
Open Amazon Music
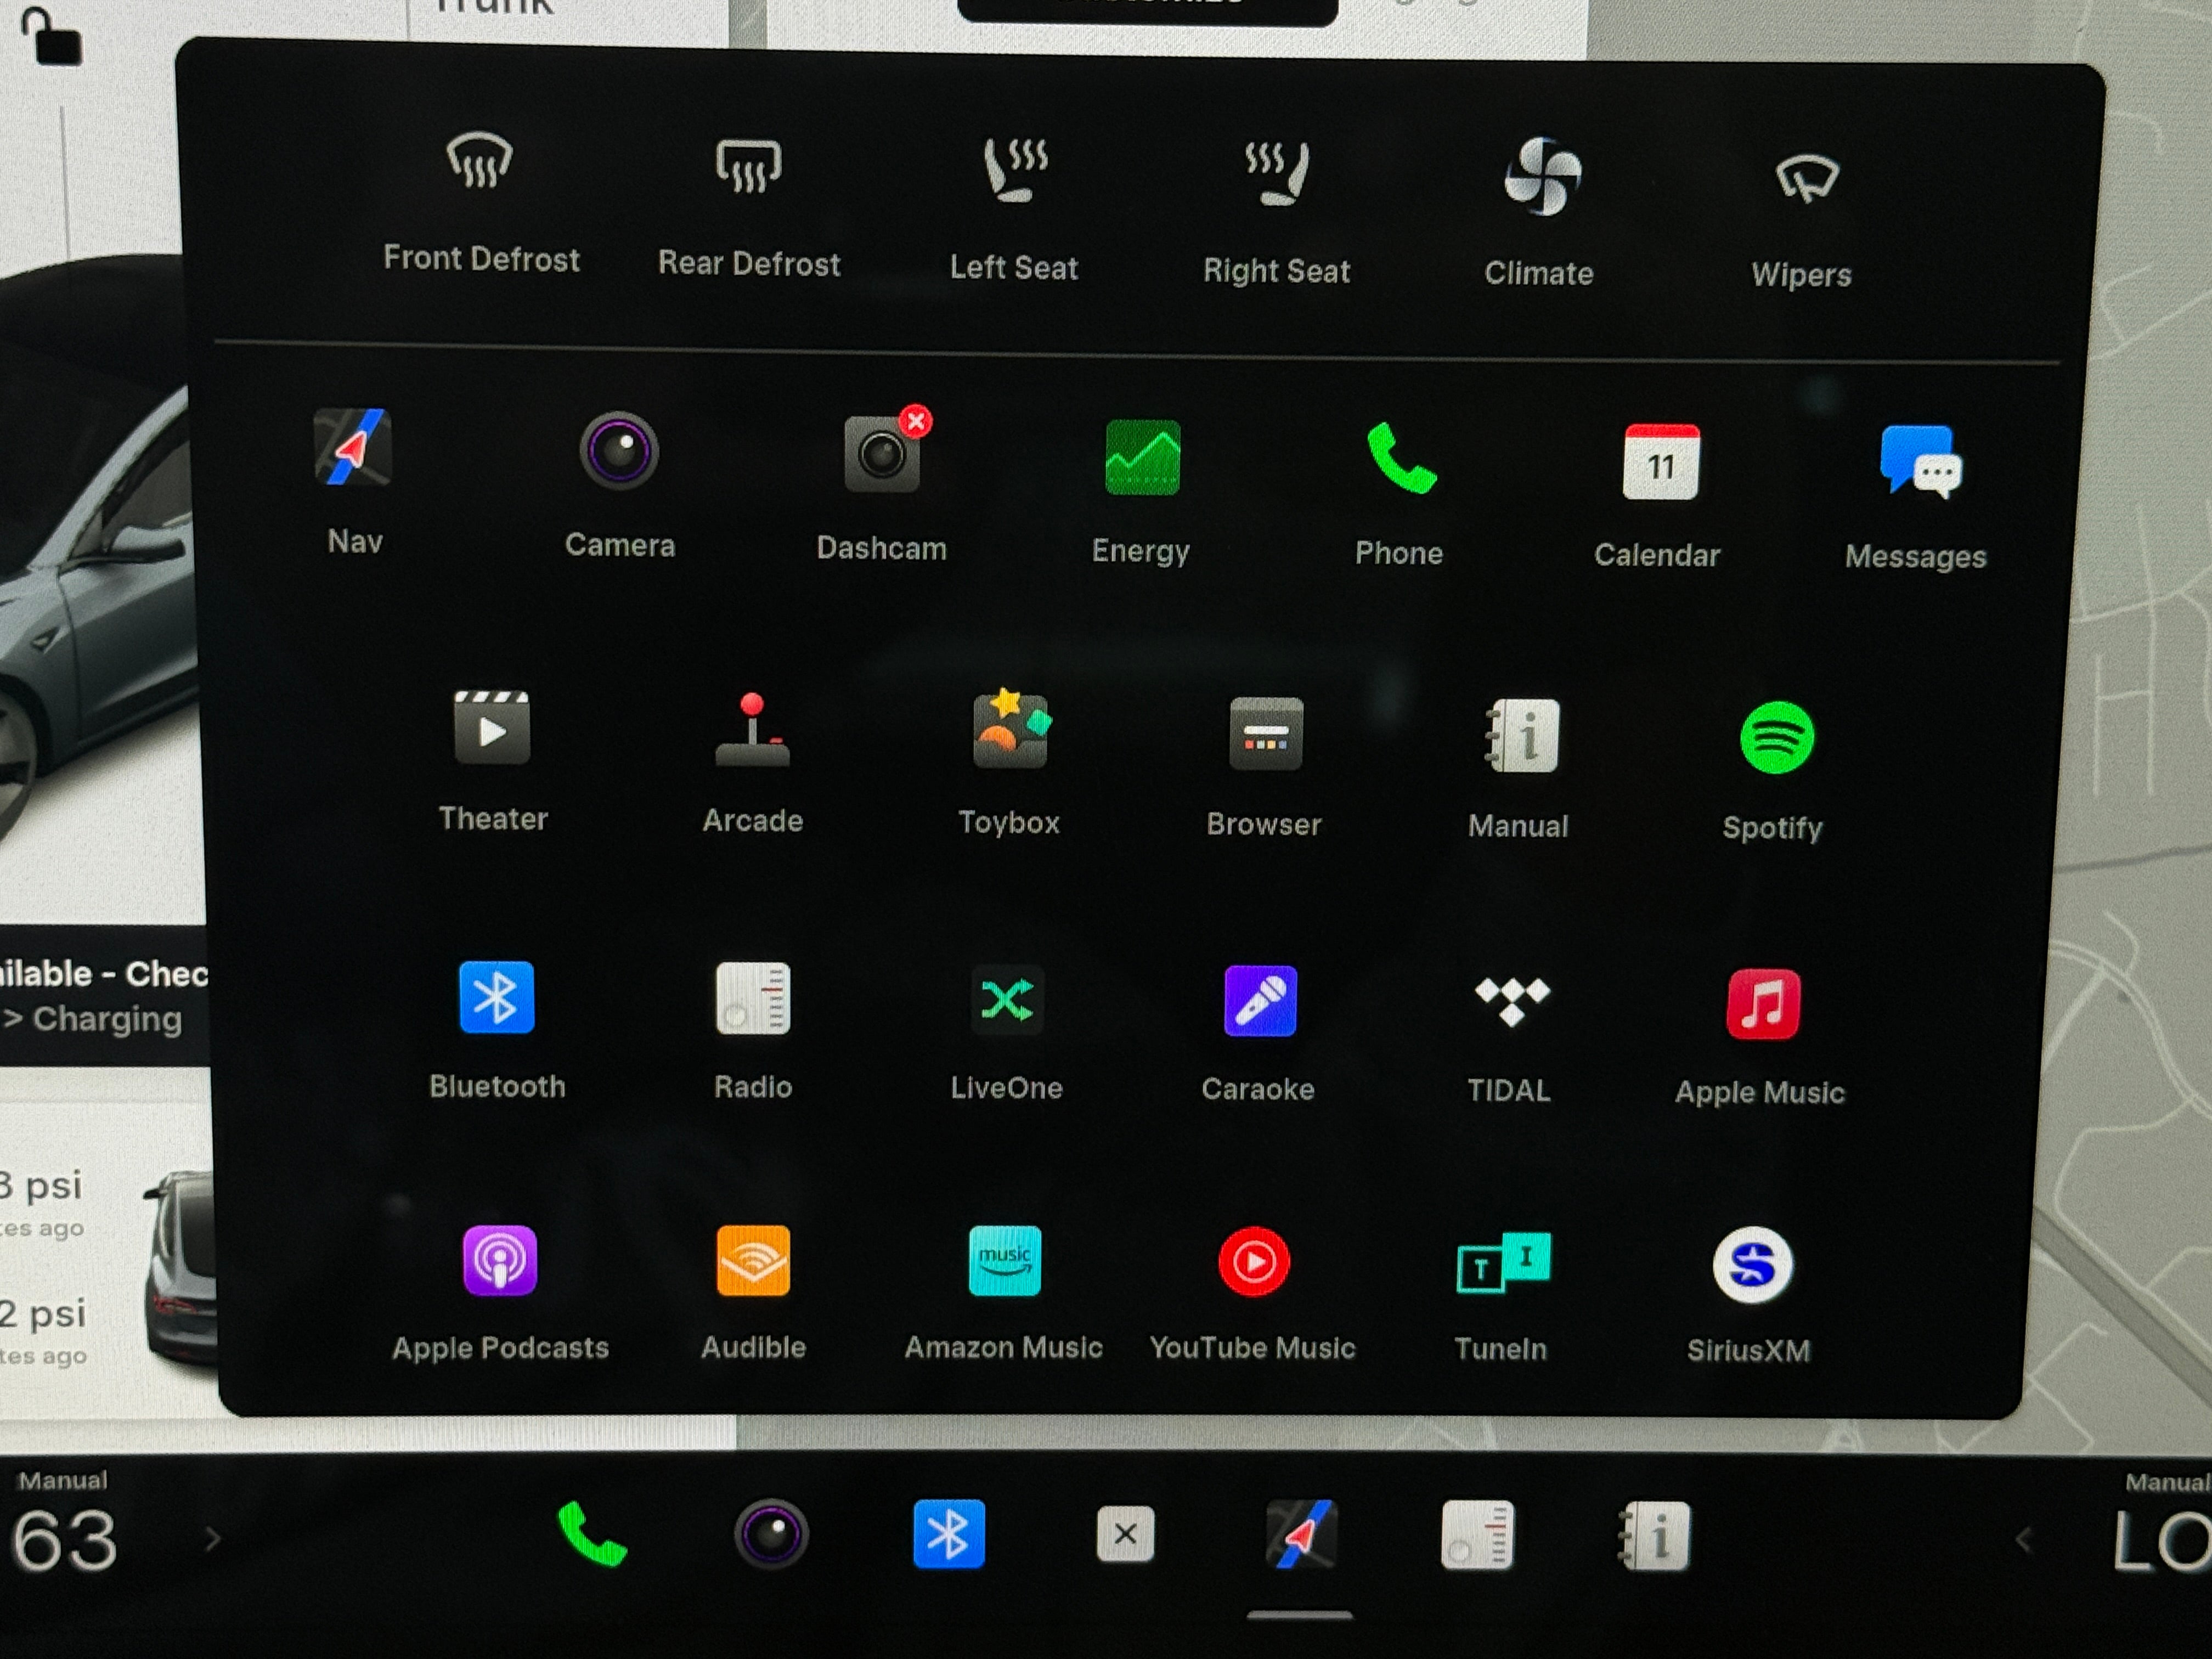pyautogui.click(x=1005, y=1261)
